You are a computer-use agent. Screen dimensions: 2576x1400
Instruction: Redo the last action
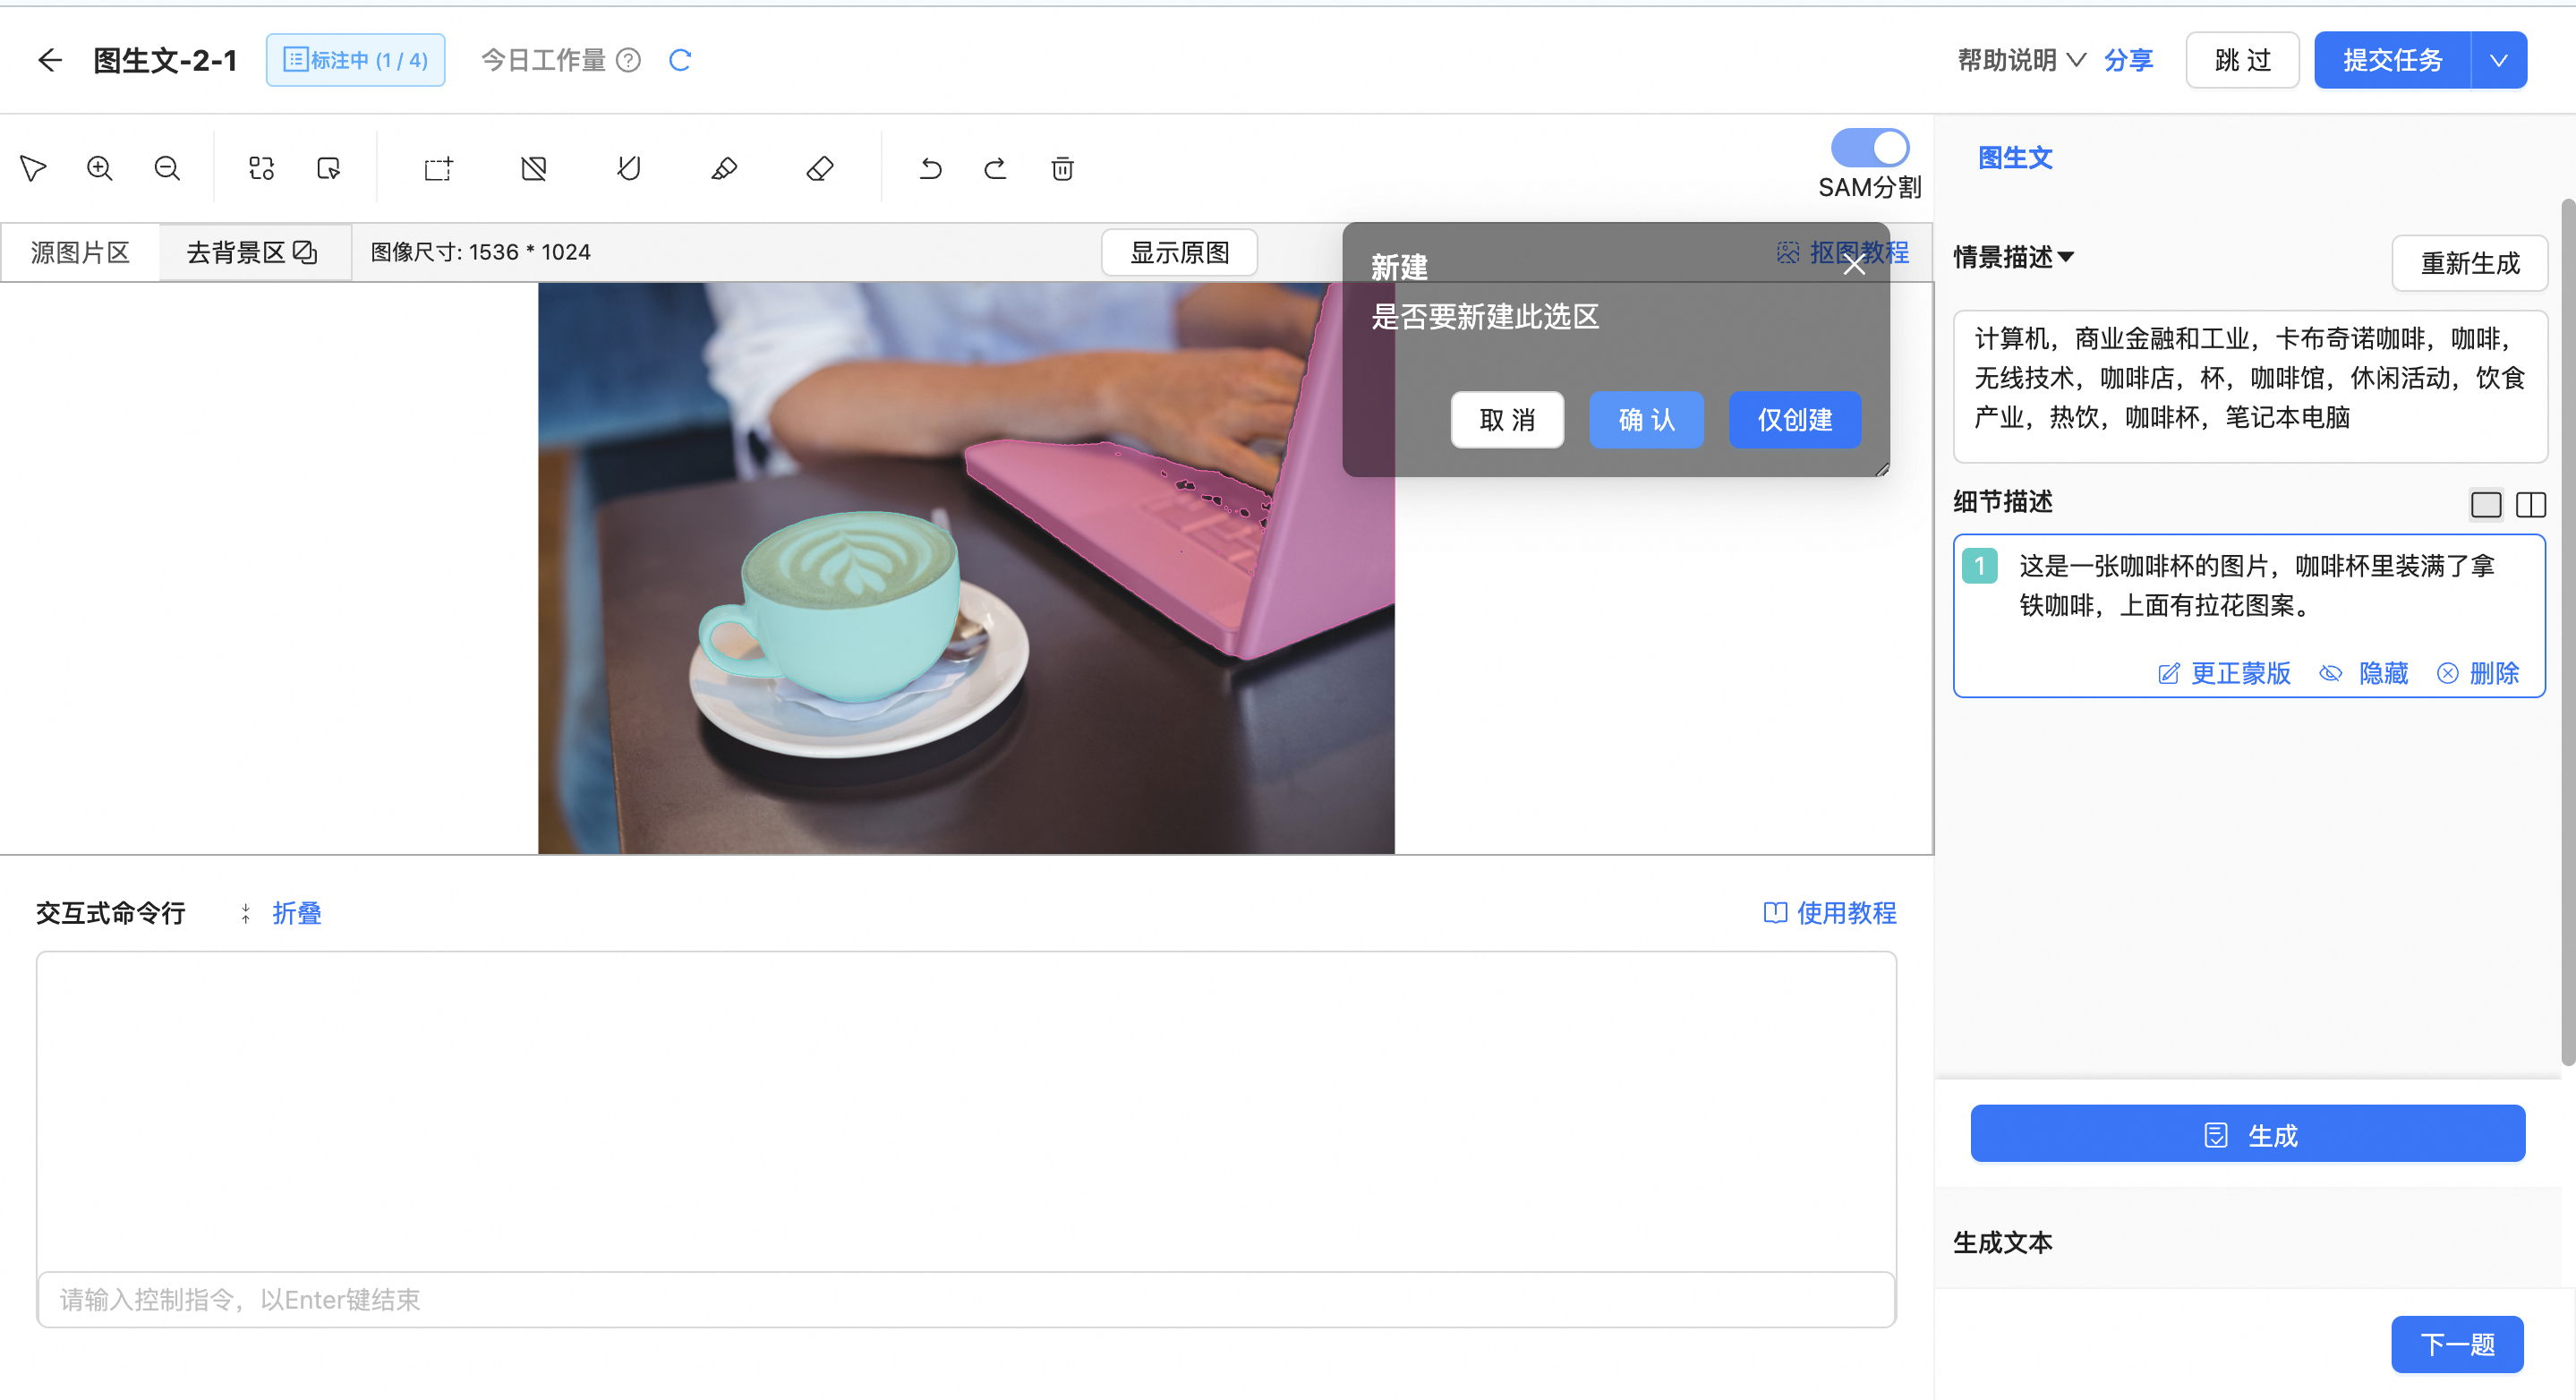click(x=995, y=168)
